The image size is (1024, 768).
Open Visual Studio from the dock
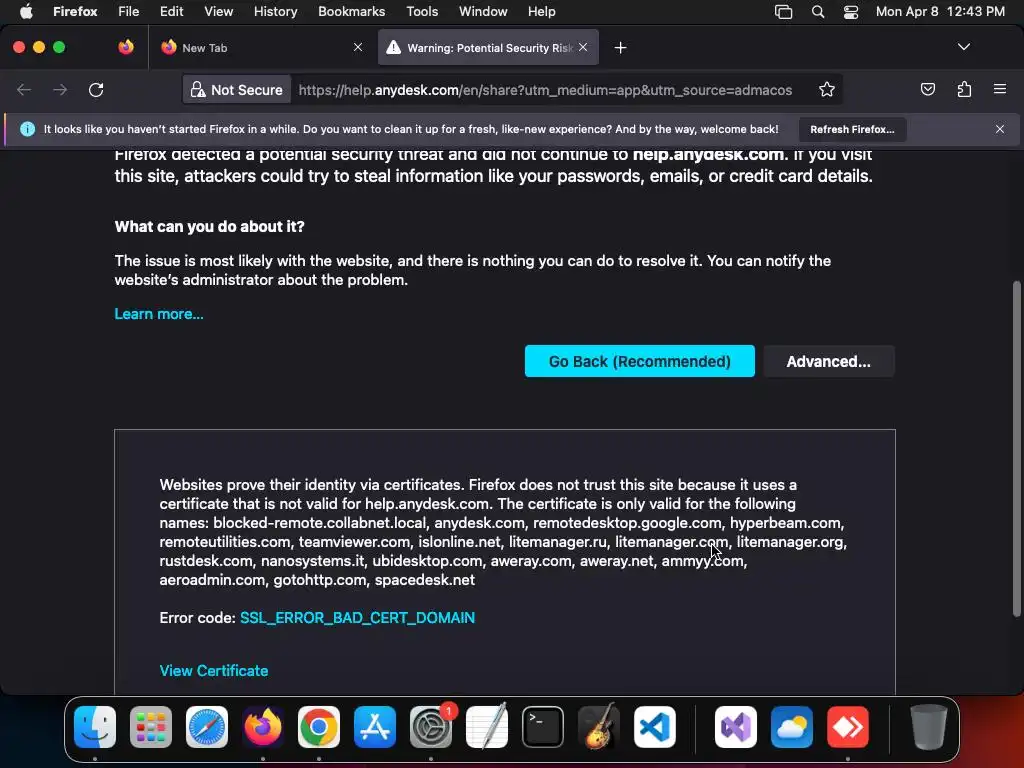[736, 727]
